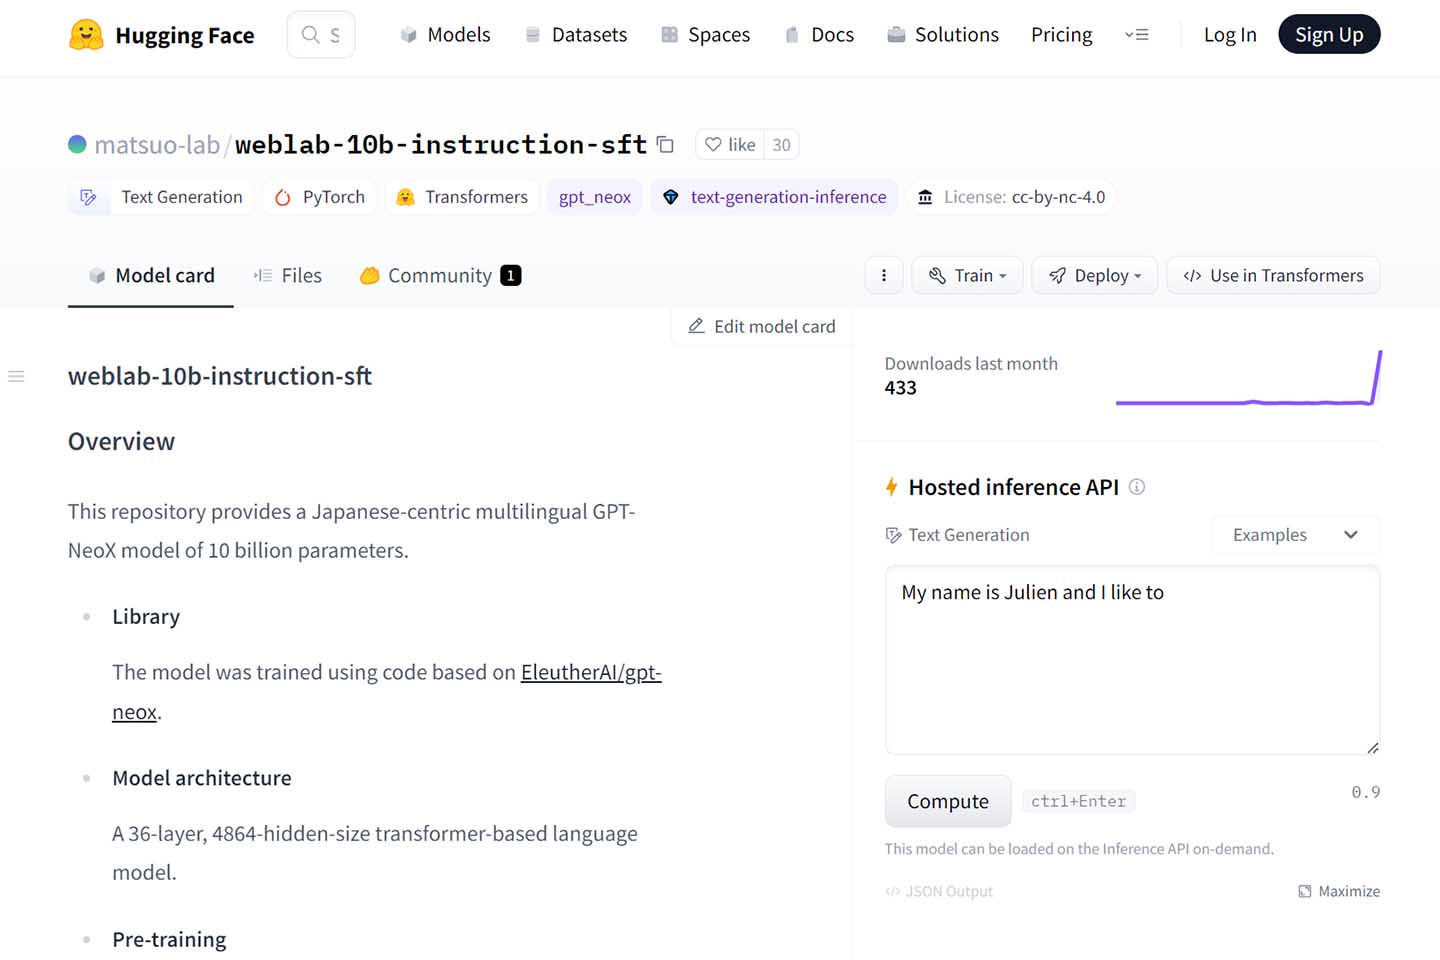Image resolution: width=1440 pixels, height=960 pixels.
Task: Click the Maximize widget icon
Action: (1305, 891)
